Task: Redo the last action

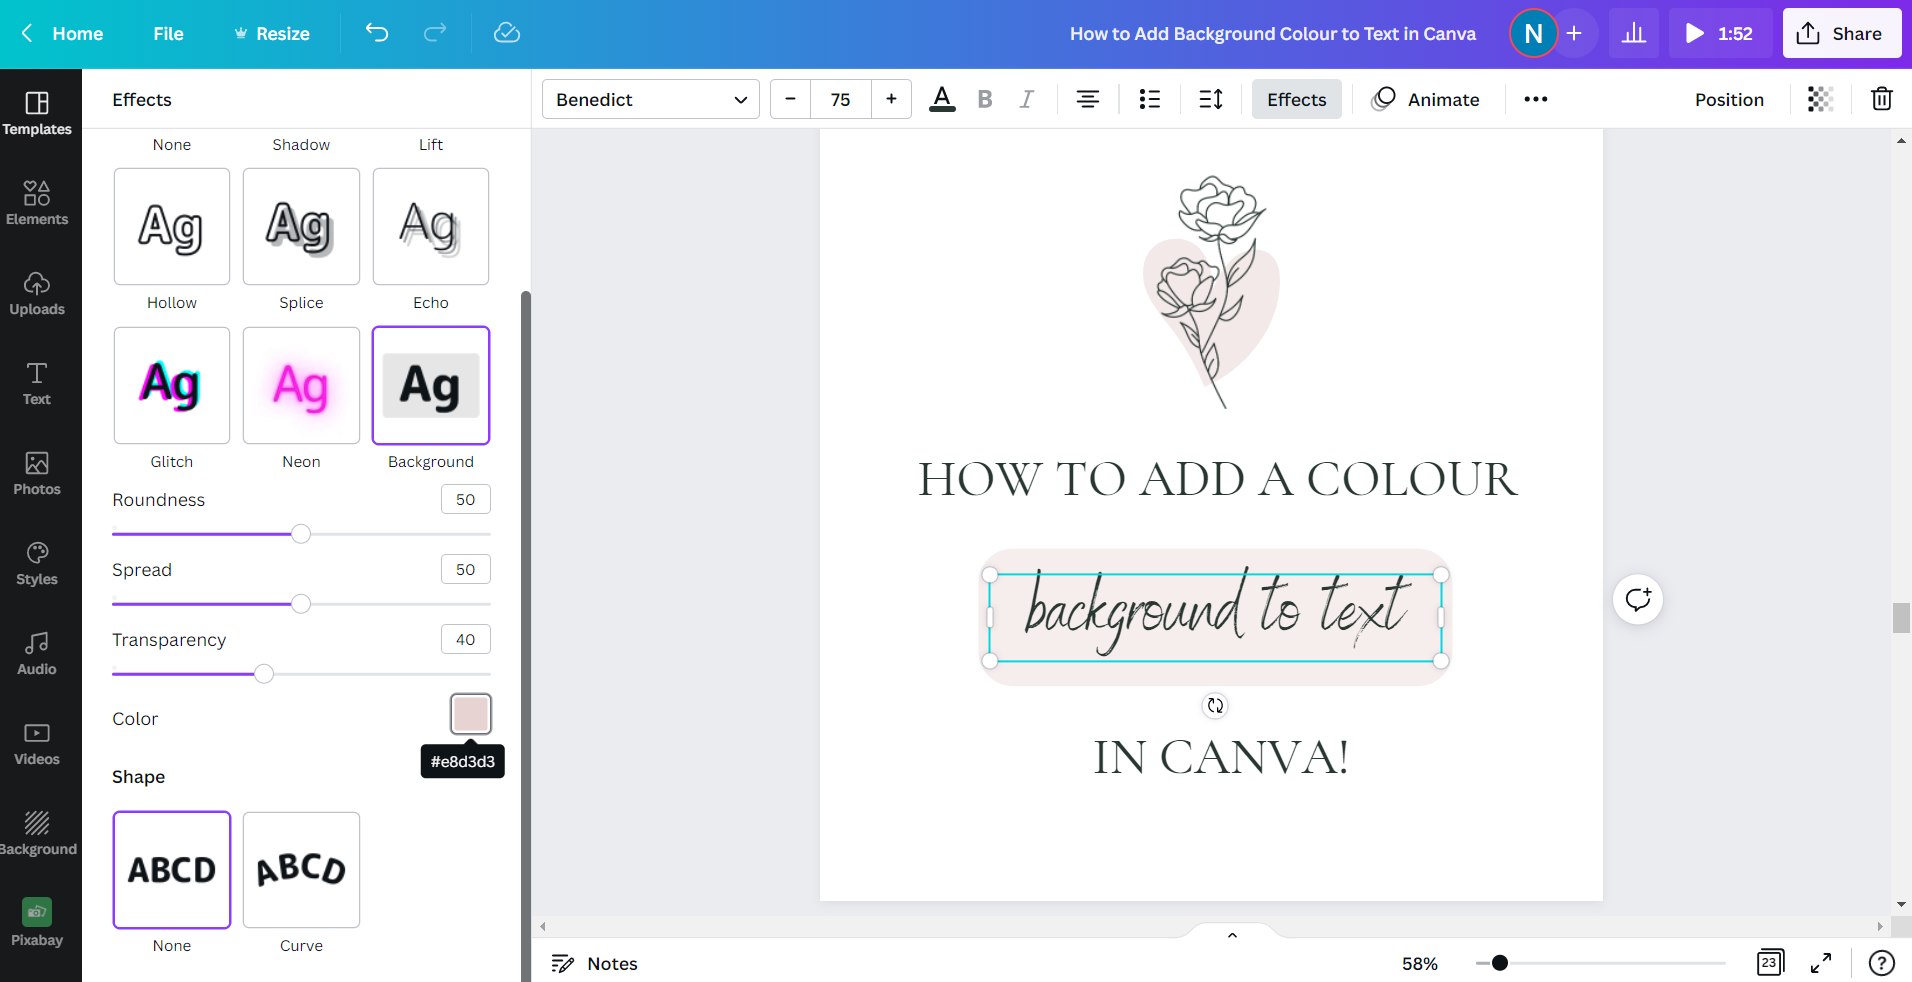Action: (x=435, y=33)
